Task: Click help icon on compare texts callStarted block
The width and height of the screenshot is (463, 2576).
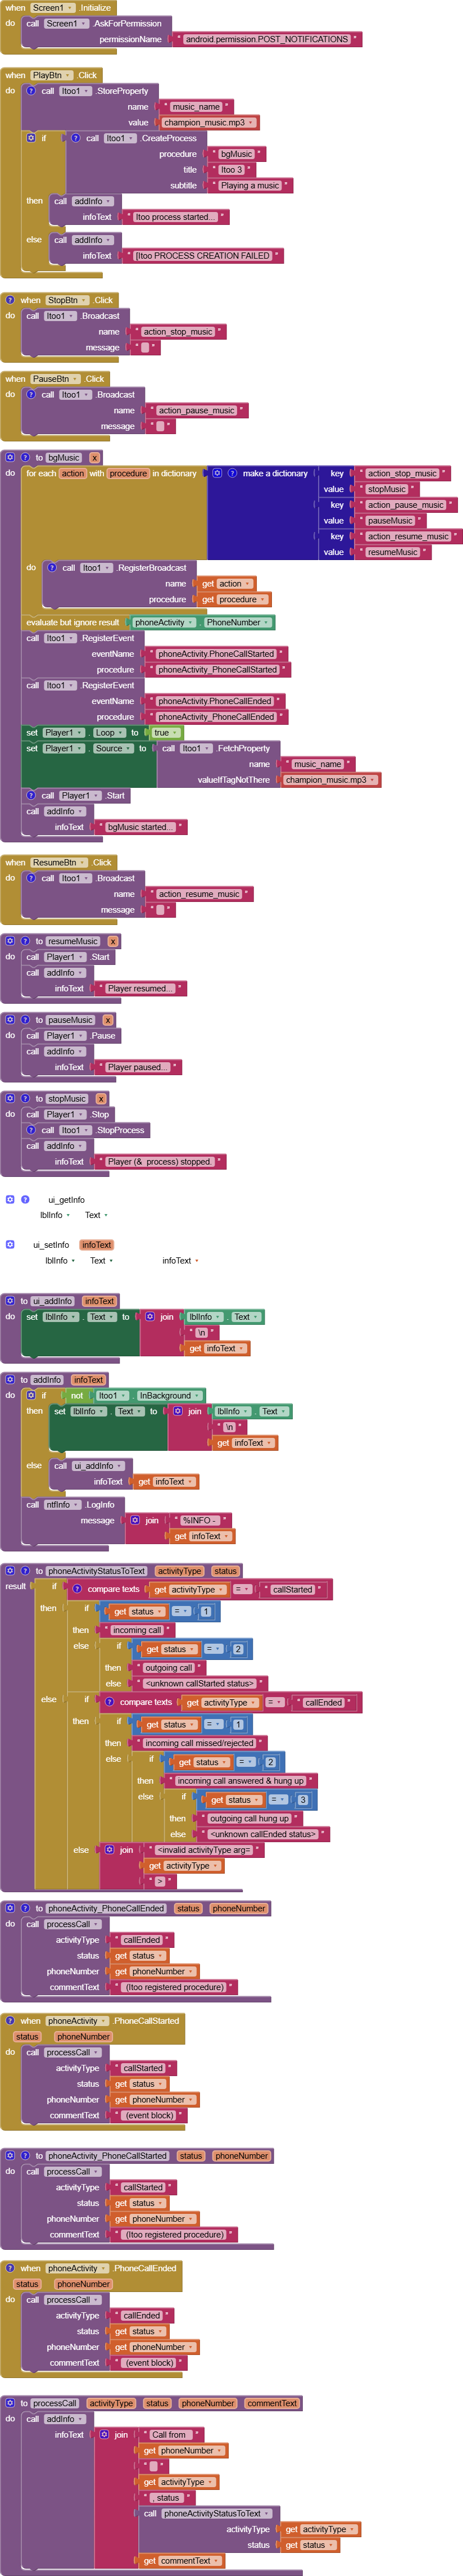Action: pyautogui.click(x=77, y=1588)
